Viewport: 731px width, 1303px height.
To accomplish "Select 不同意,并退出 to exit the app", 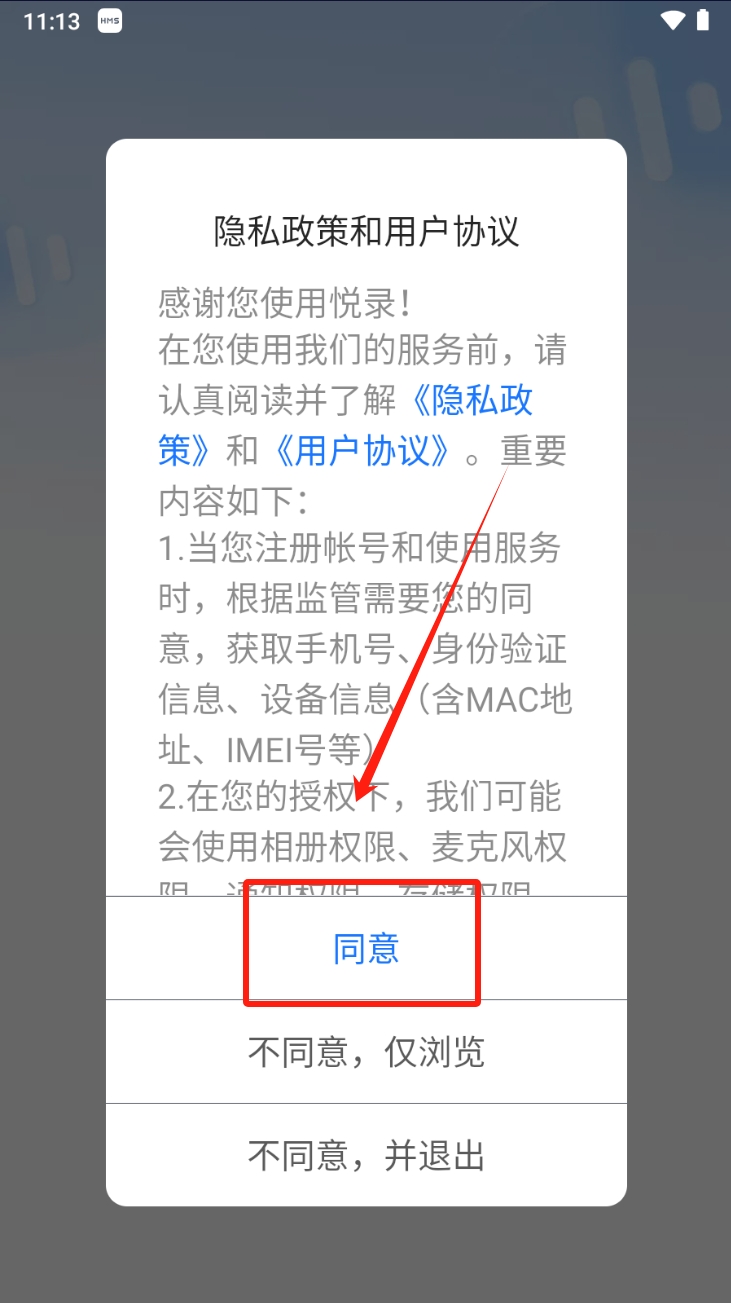I will pyautogui.click(x=366, y=1155).
